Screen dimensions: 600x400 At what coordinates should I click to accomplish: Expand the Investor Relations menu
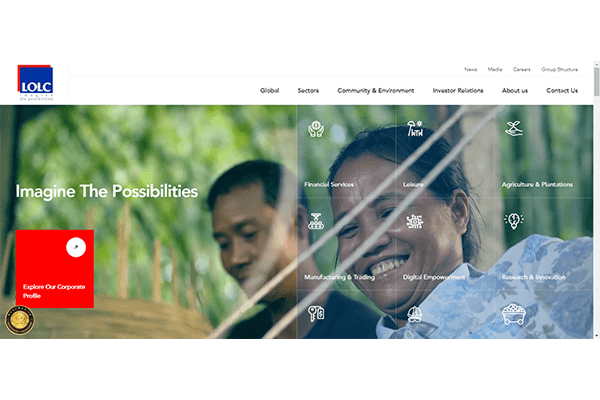tap(458, 91)
